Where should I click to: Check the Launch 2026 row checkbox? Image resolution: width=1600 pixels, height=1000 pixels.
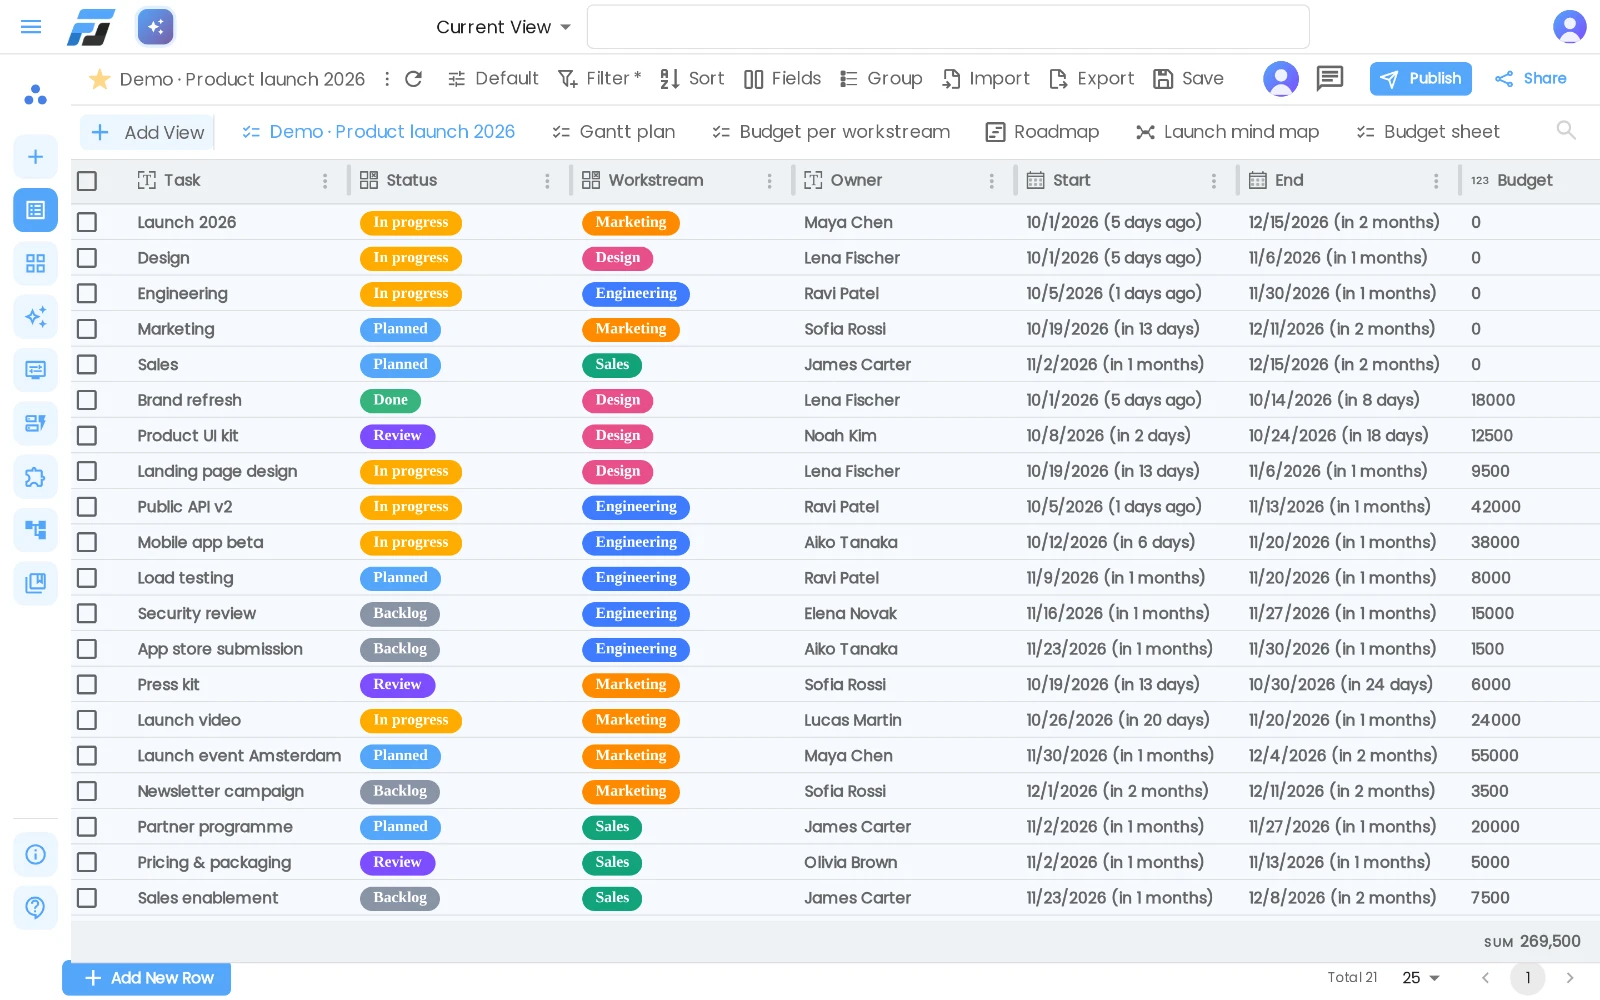(87, 222)
